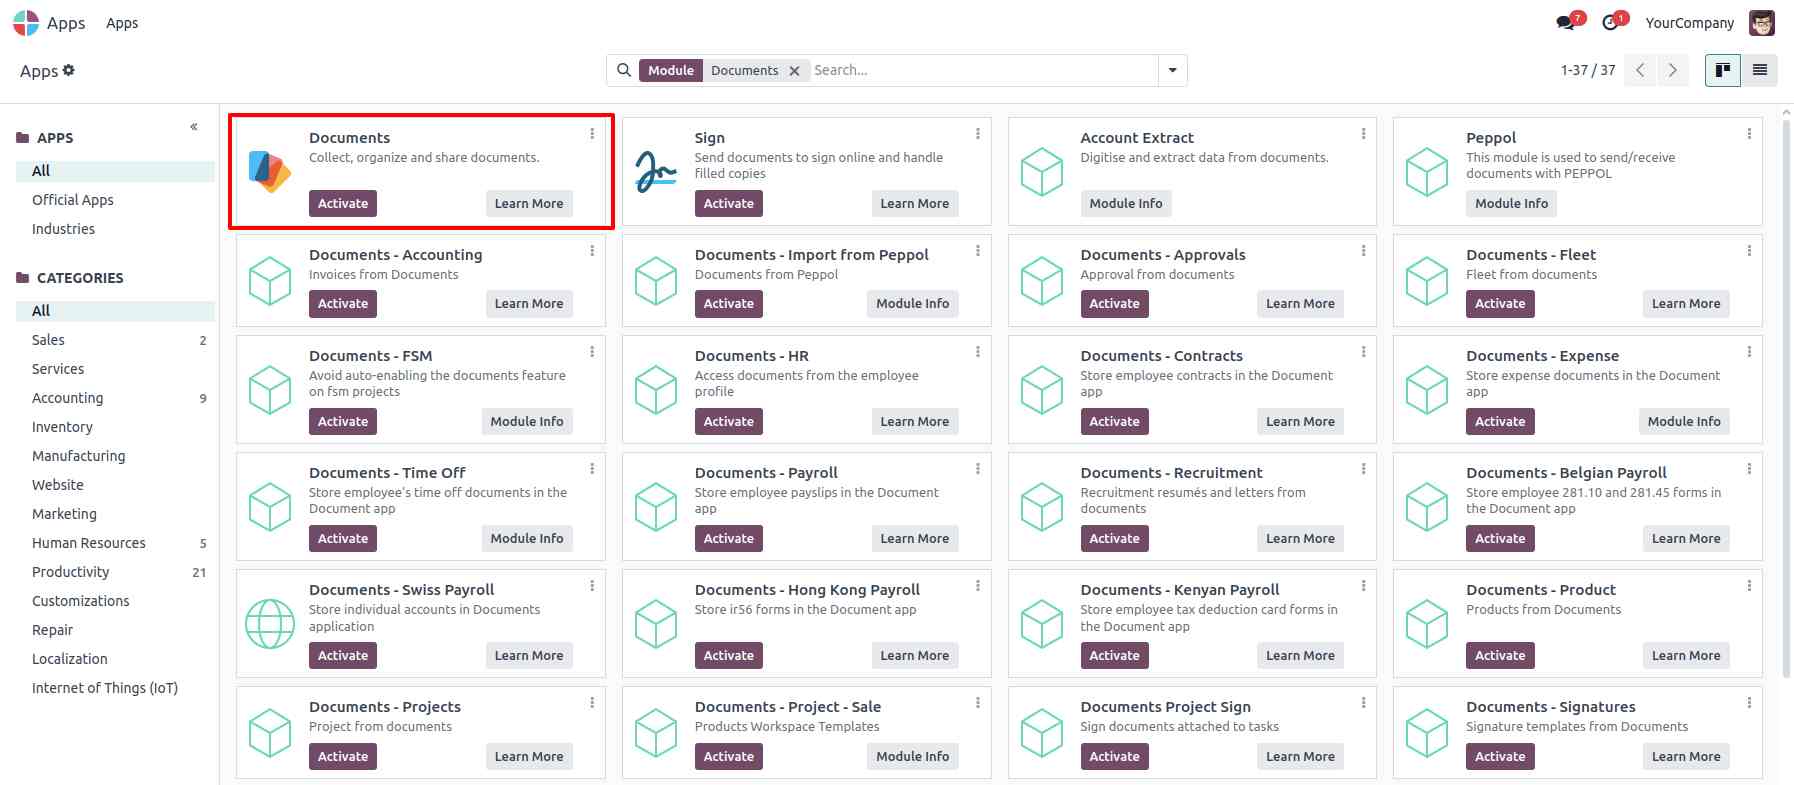This screenshot has width=1794, height=785.
Task: Open kebab menu on Documents - Payroll card
Action: tap(977, 469)
